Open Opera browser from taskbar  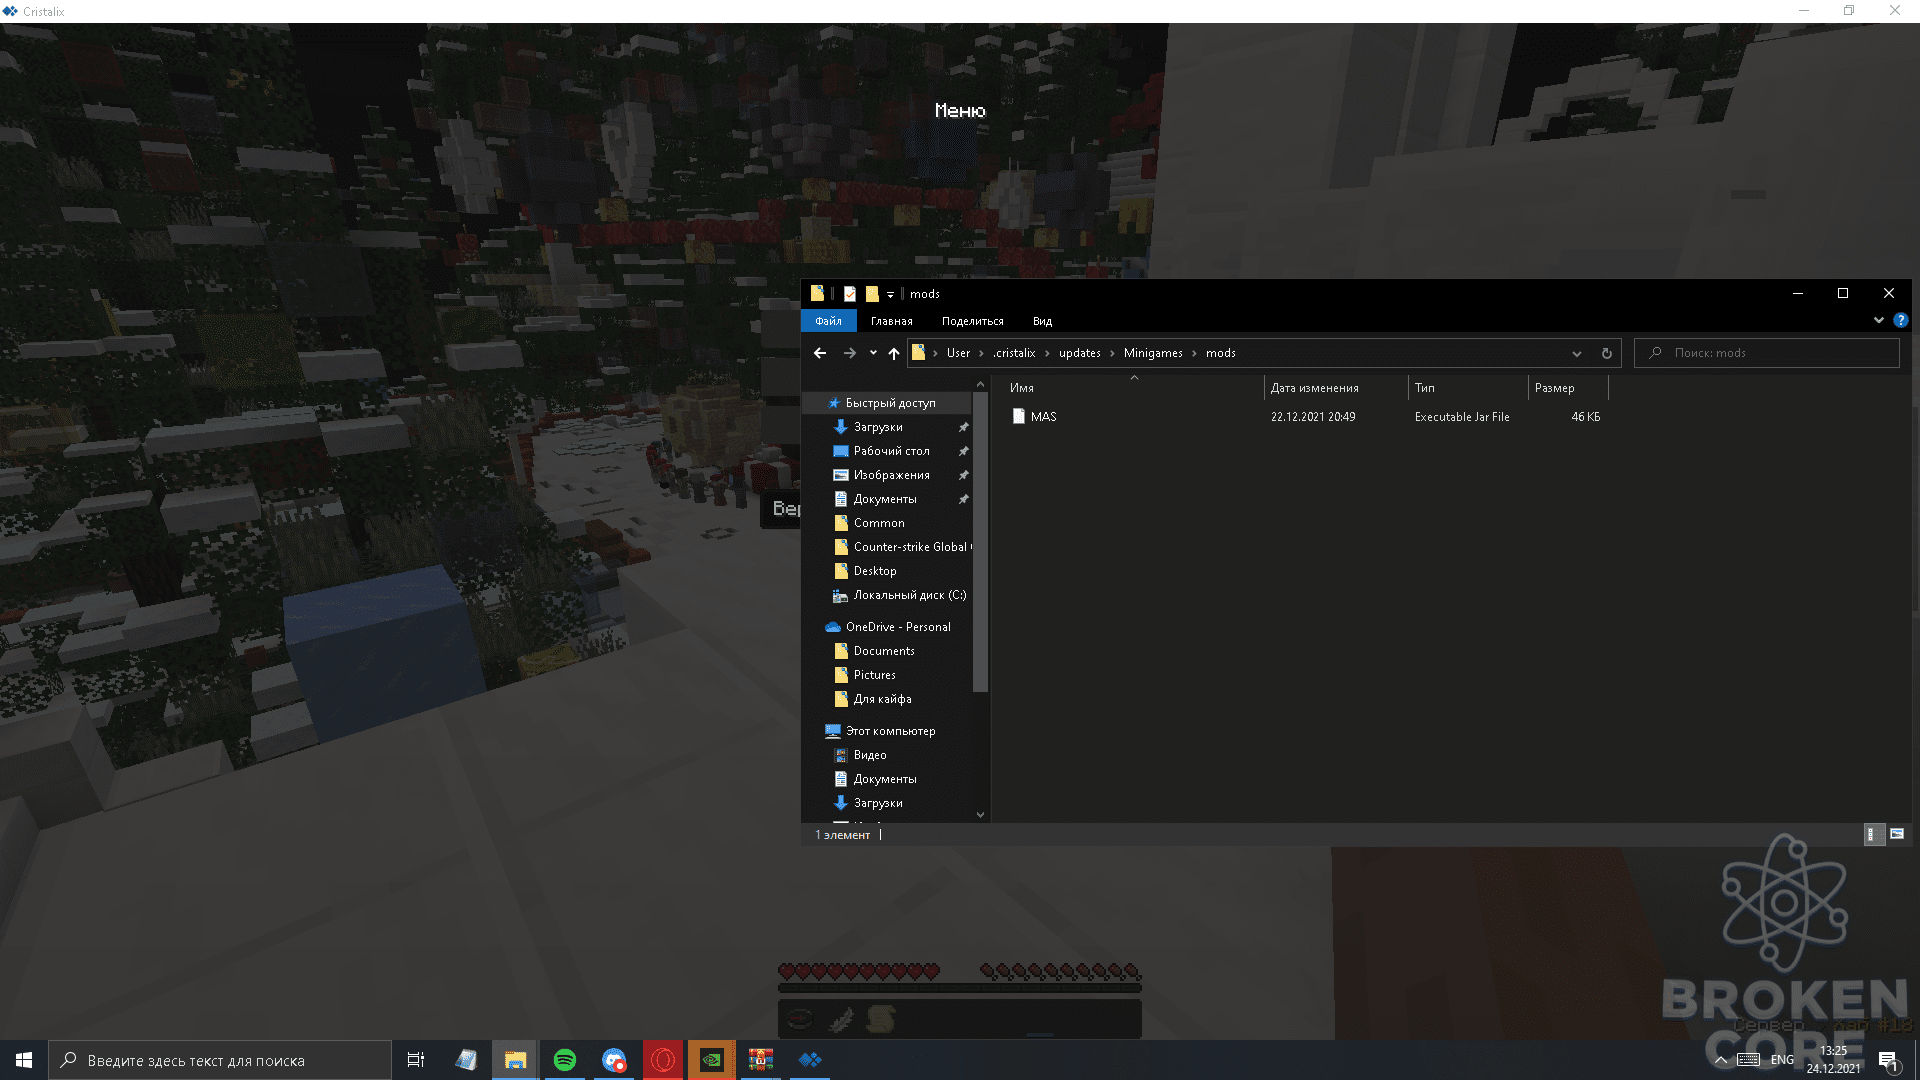[x=663, y=1060]
